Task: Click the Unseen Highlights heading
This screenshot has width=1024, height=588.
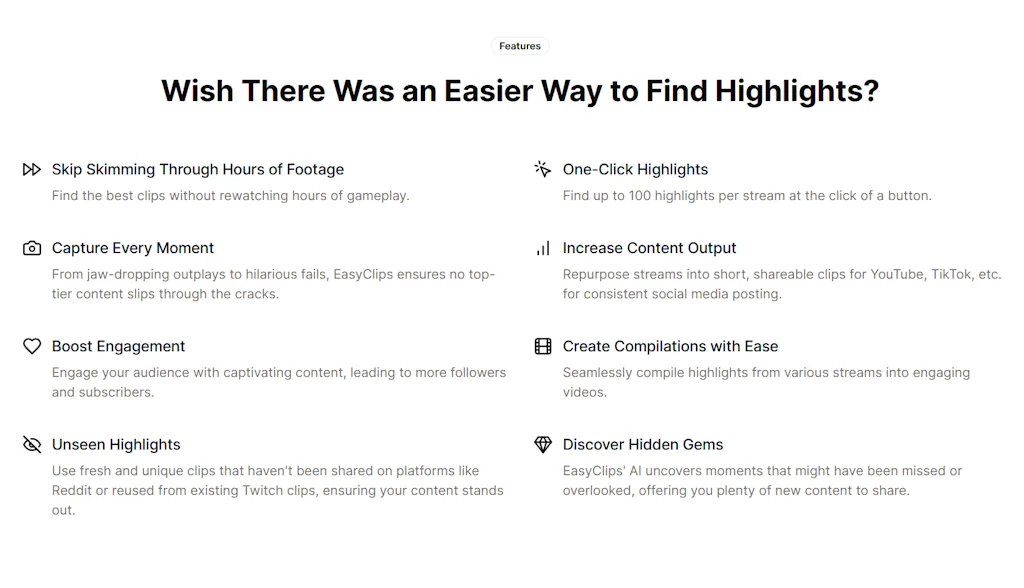Action: coord(116,444)
